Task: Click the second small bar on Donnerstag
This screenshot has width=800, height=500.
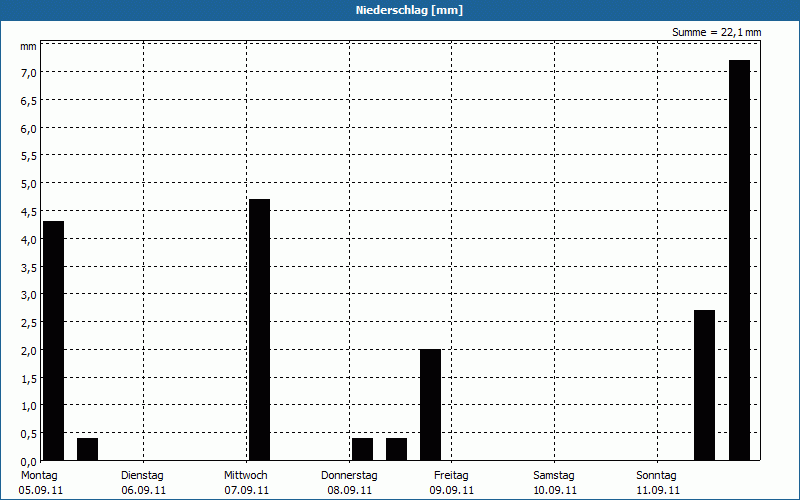Action: pos(396,449)
